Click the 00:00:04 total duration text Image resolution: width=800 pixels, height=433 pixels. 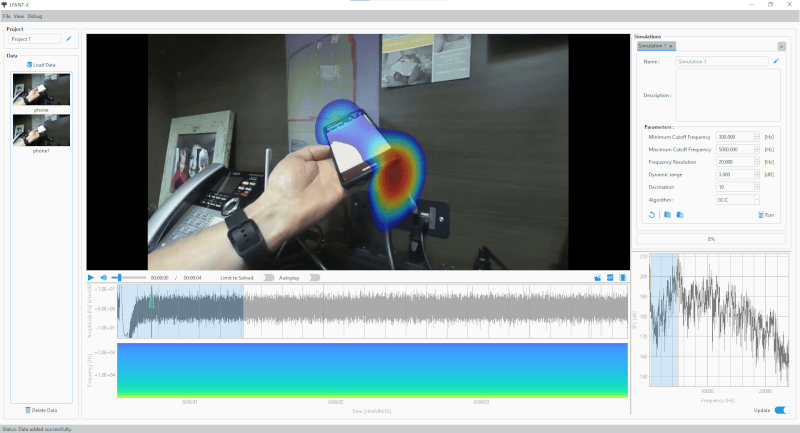pos(192,278)
